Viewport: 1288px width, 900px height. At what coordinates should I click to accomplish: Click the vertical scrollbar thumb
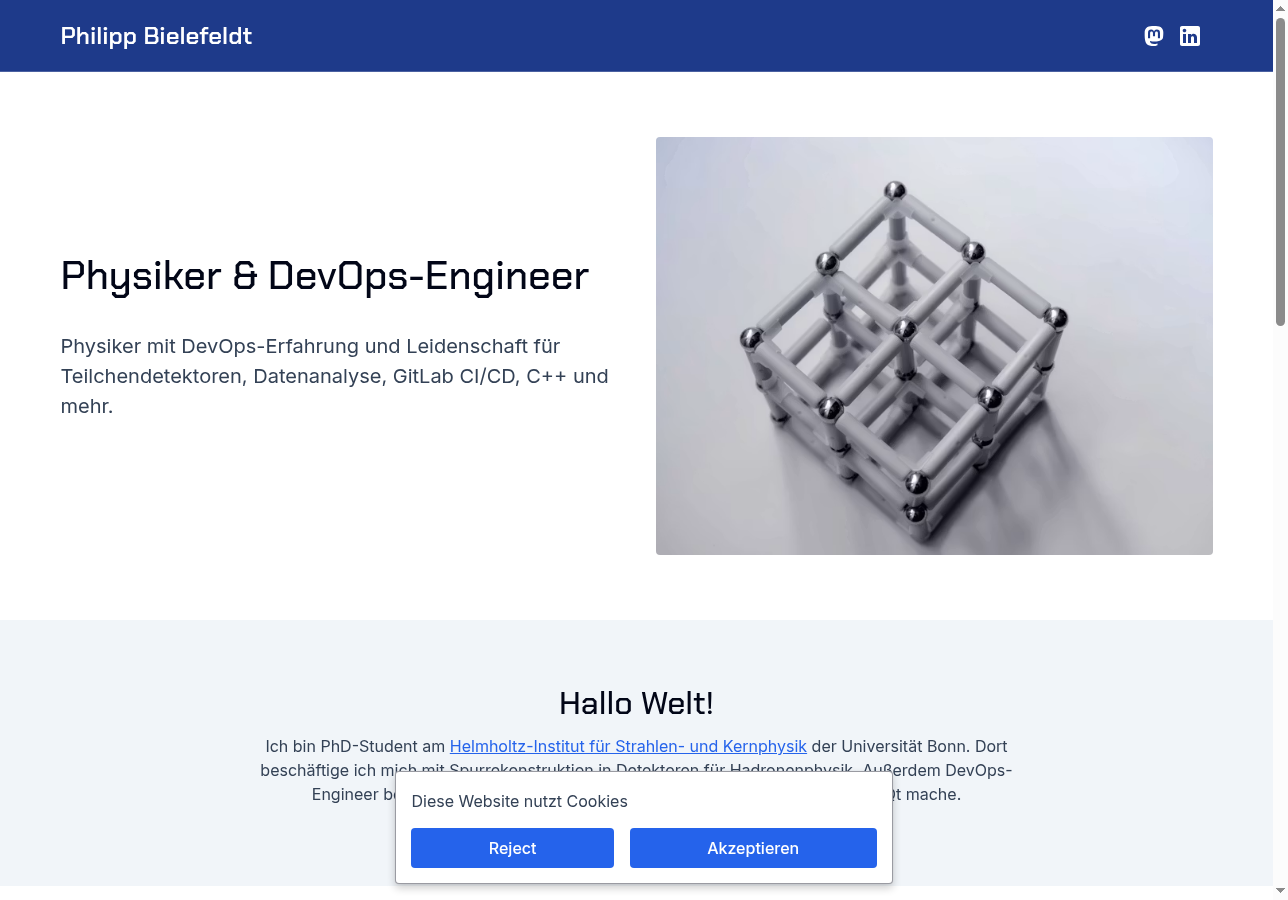click(1280, 170)
